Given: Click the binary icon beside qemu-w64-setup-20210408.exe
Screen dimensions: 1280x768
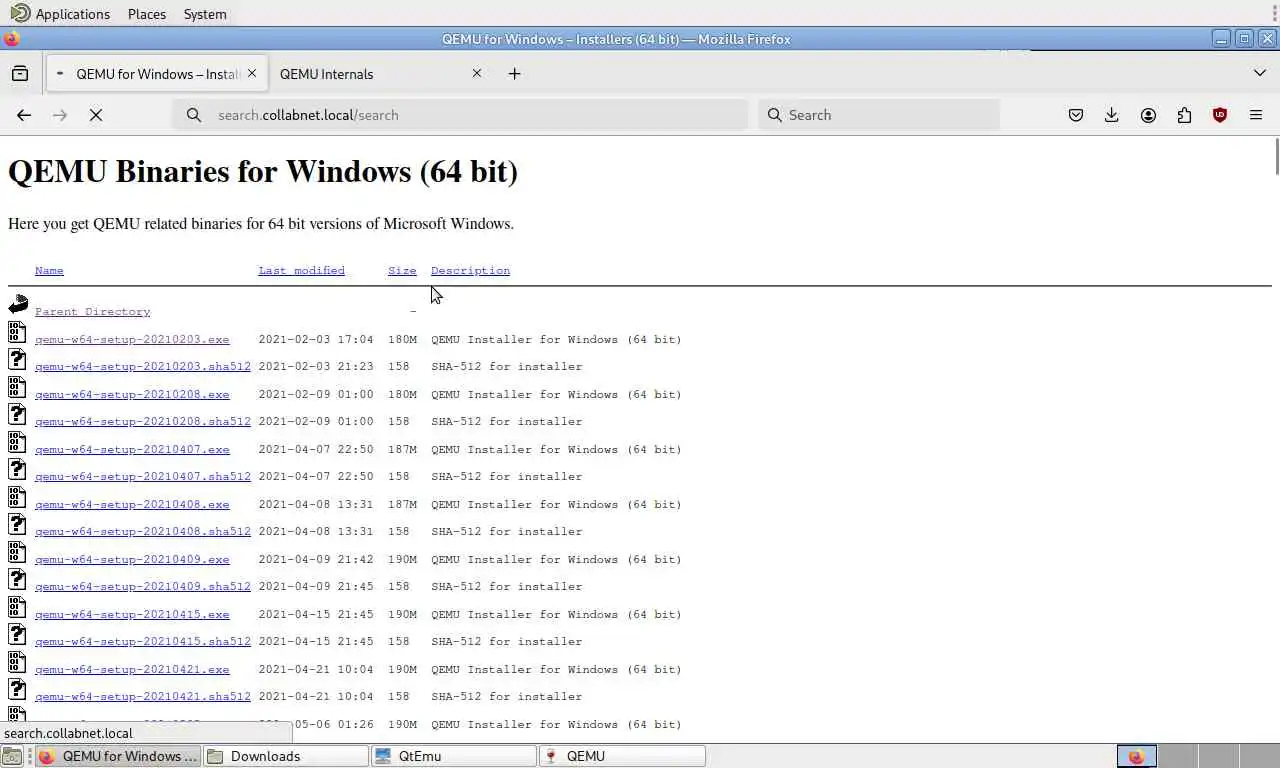Looking at the screenshot, I should [17, 497].
